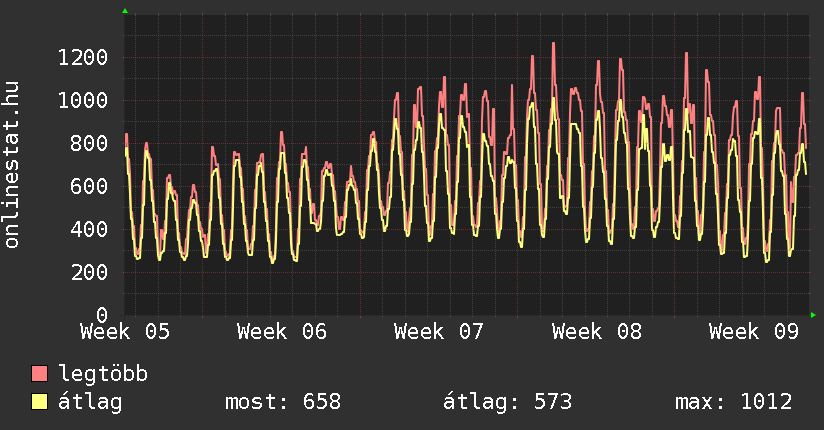Click the 'most: 658' current value
This screenshot has width=824, height=430.
tap(283, 402)
